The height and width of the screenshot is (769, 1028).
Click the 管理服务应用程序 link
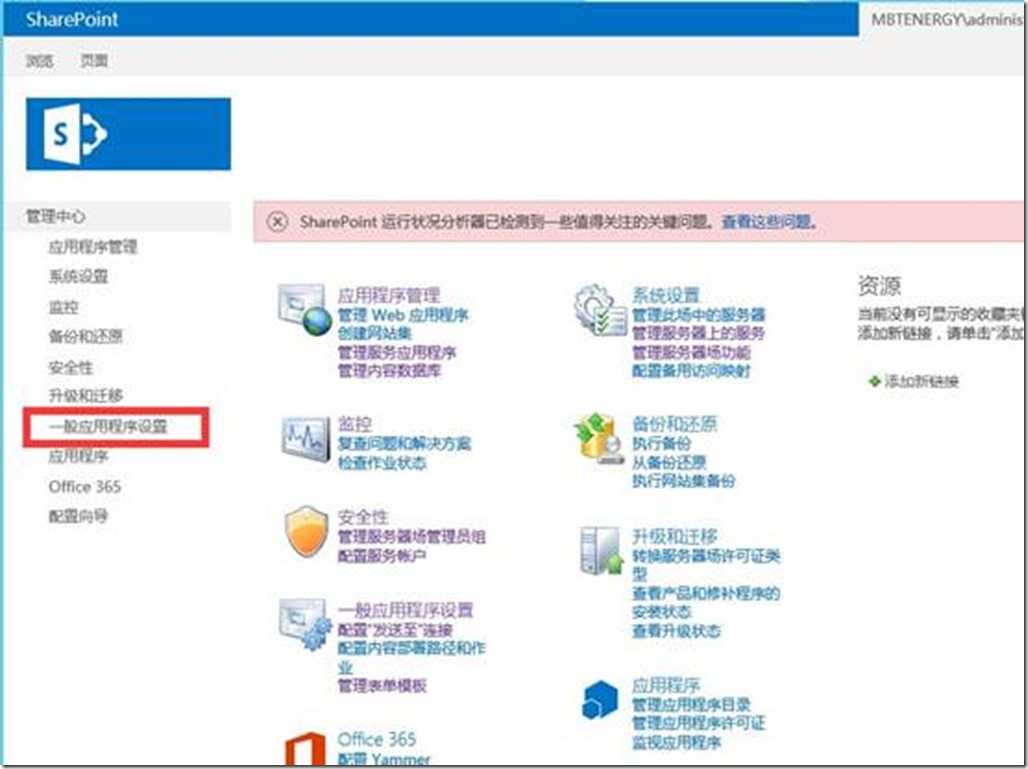click(397, 352)
